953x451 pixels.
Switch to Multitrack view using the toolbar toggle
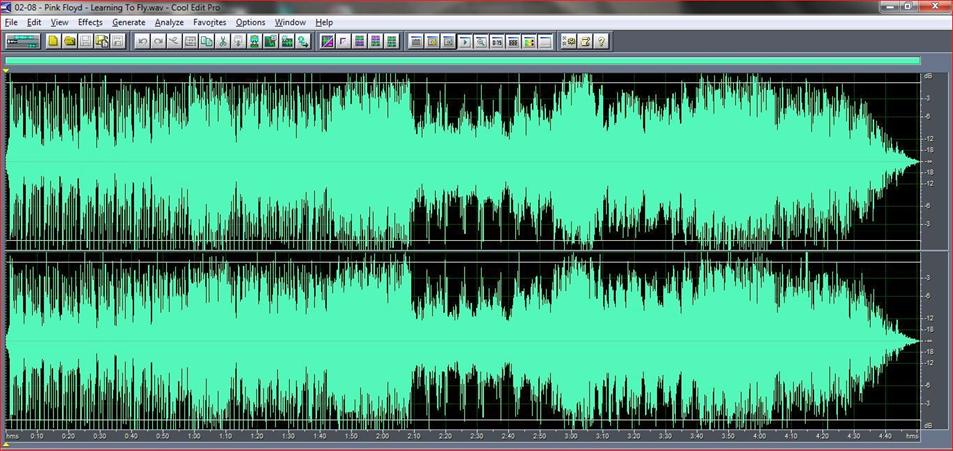click(x=23, y=41)
